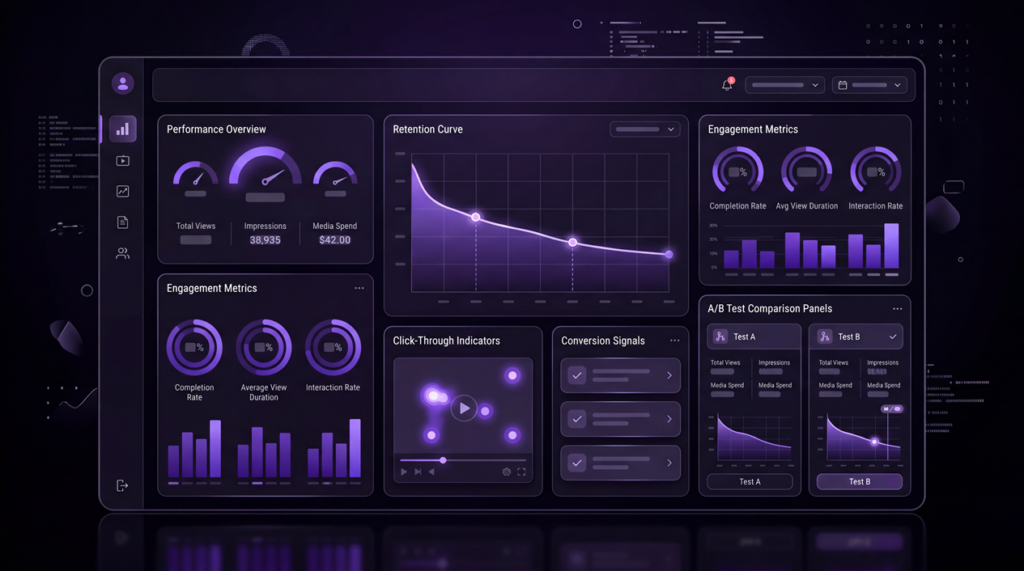Viewport: 1024px width, 571px height.
Task: Click the calendar icon in the date picker
Action: (842, 85)
